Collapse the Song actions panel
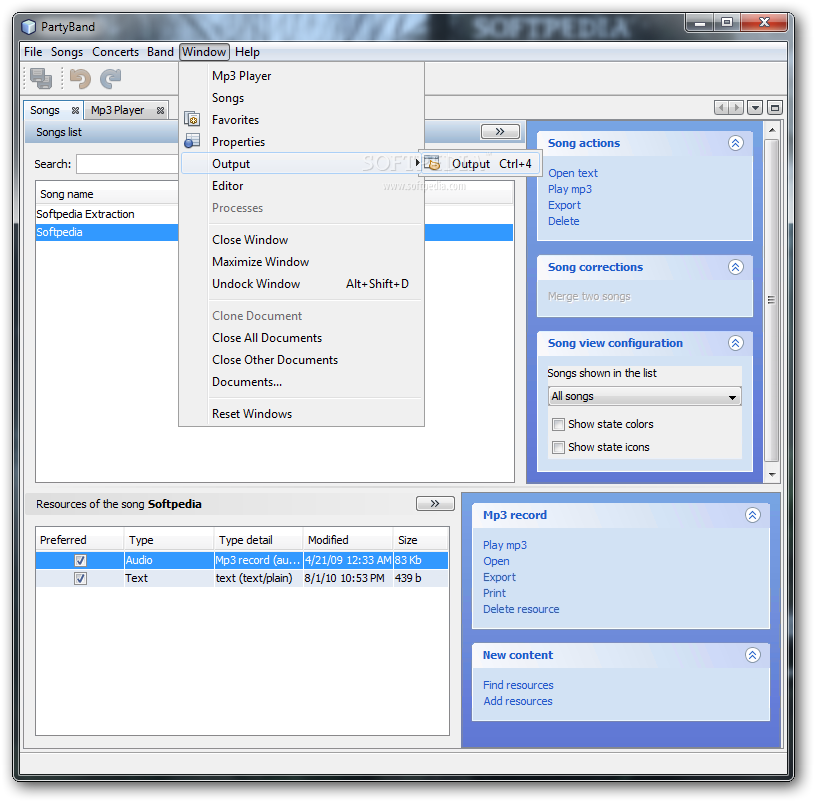Viewport: 815px width, 802px height. coord(735,143)
